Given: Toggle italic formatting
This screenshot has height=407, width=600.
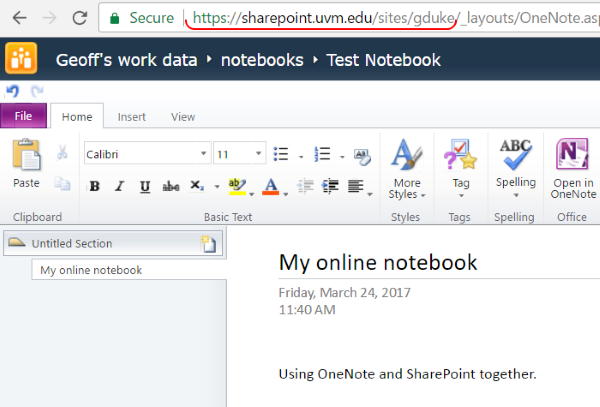Looking at the screenshot, I should [x=119, y=186].
